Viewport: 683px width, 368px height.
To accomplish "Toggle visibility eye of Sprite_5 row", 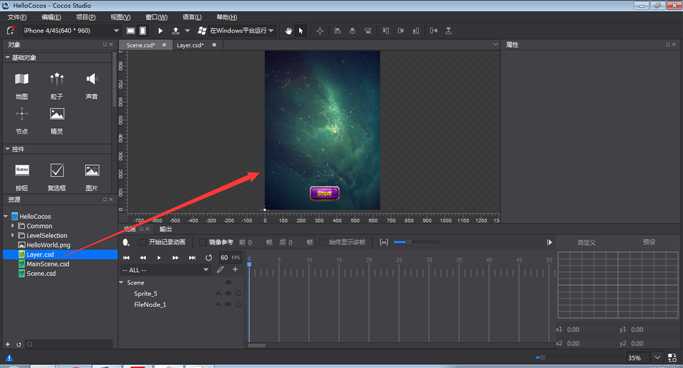I will 228,294.
